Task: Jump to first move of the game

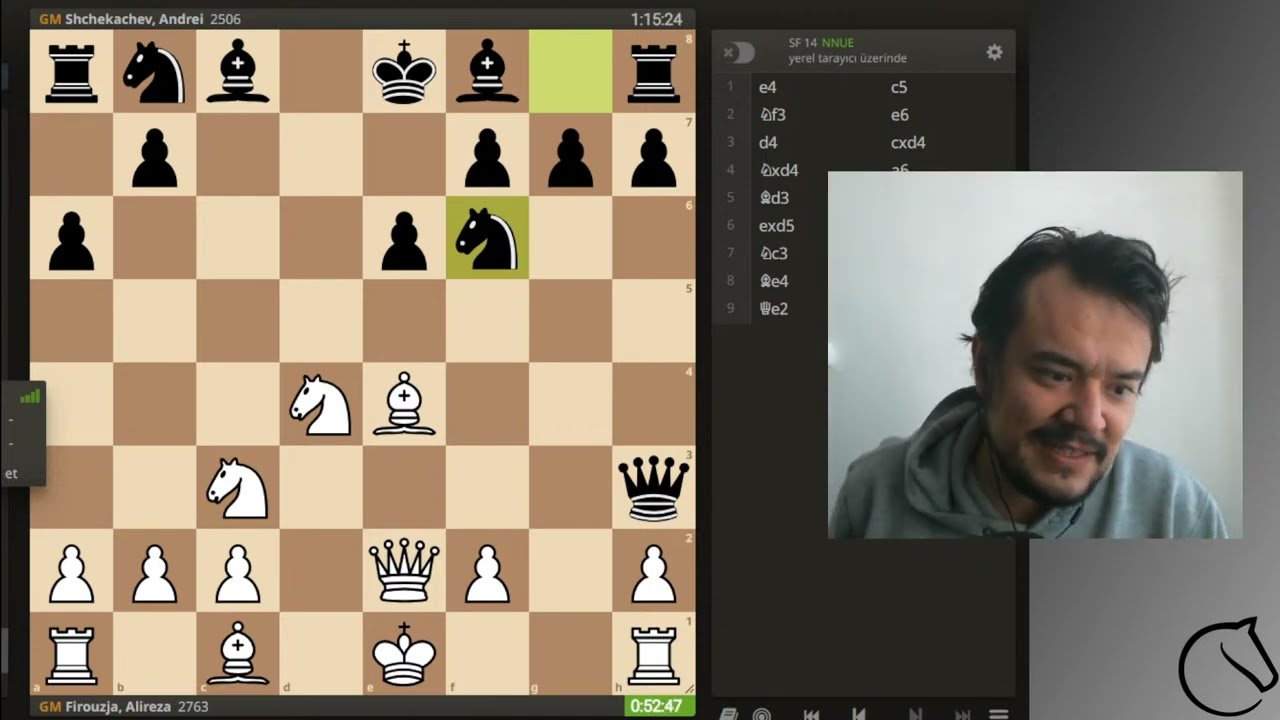Action: (x=811, y=714)
